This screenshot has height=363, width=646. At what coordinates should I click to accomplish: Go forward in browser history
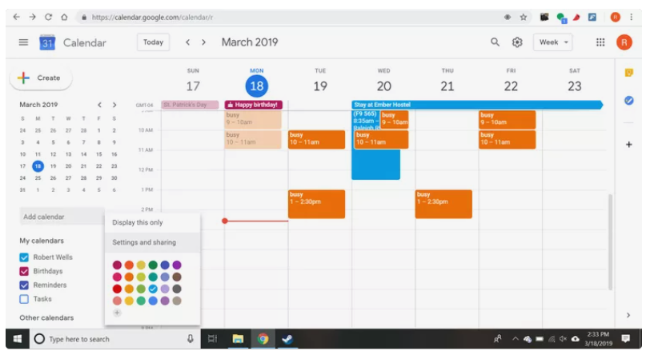click(33, 17)
